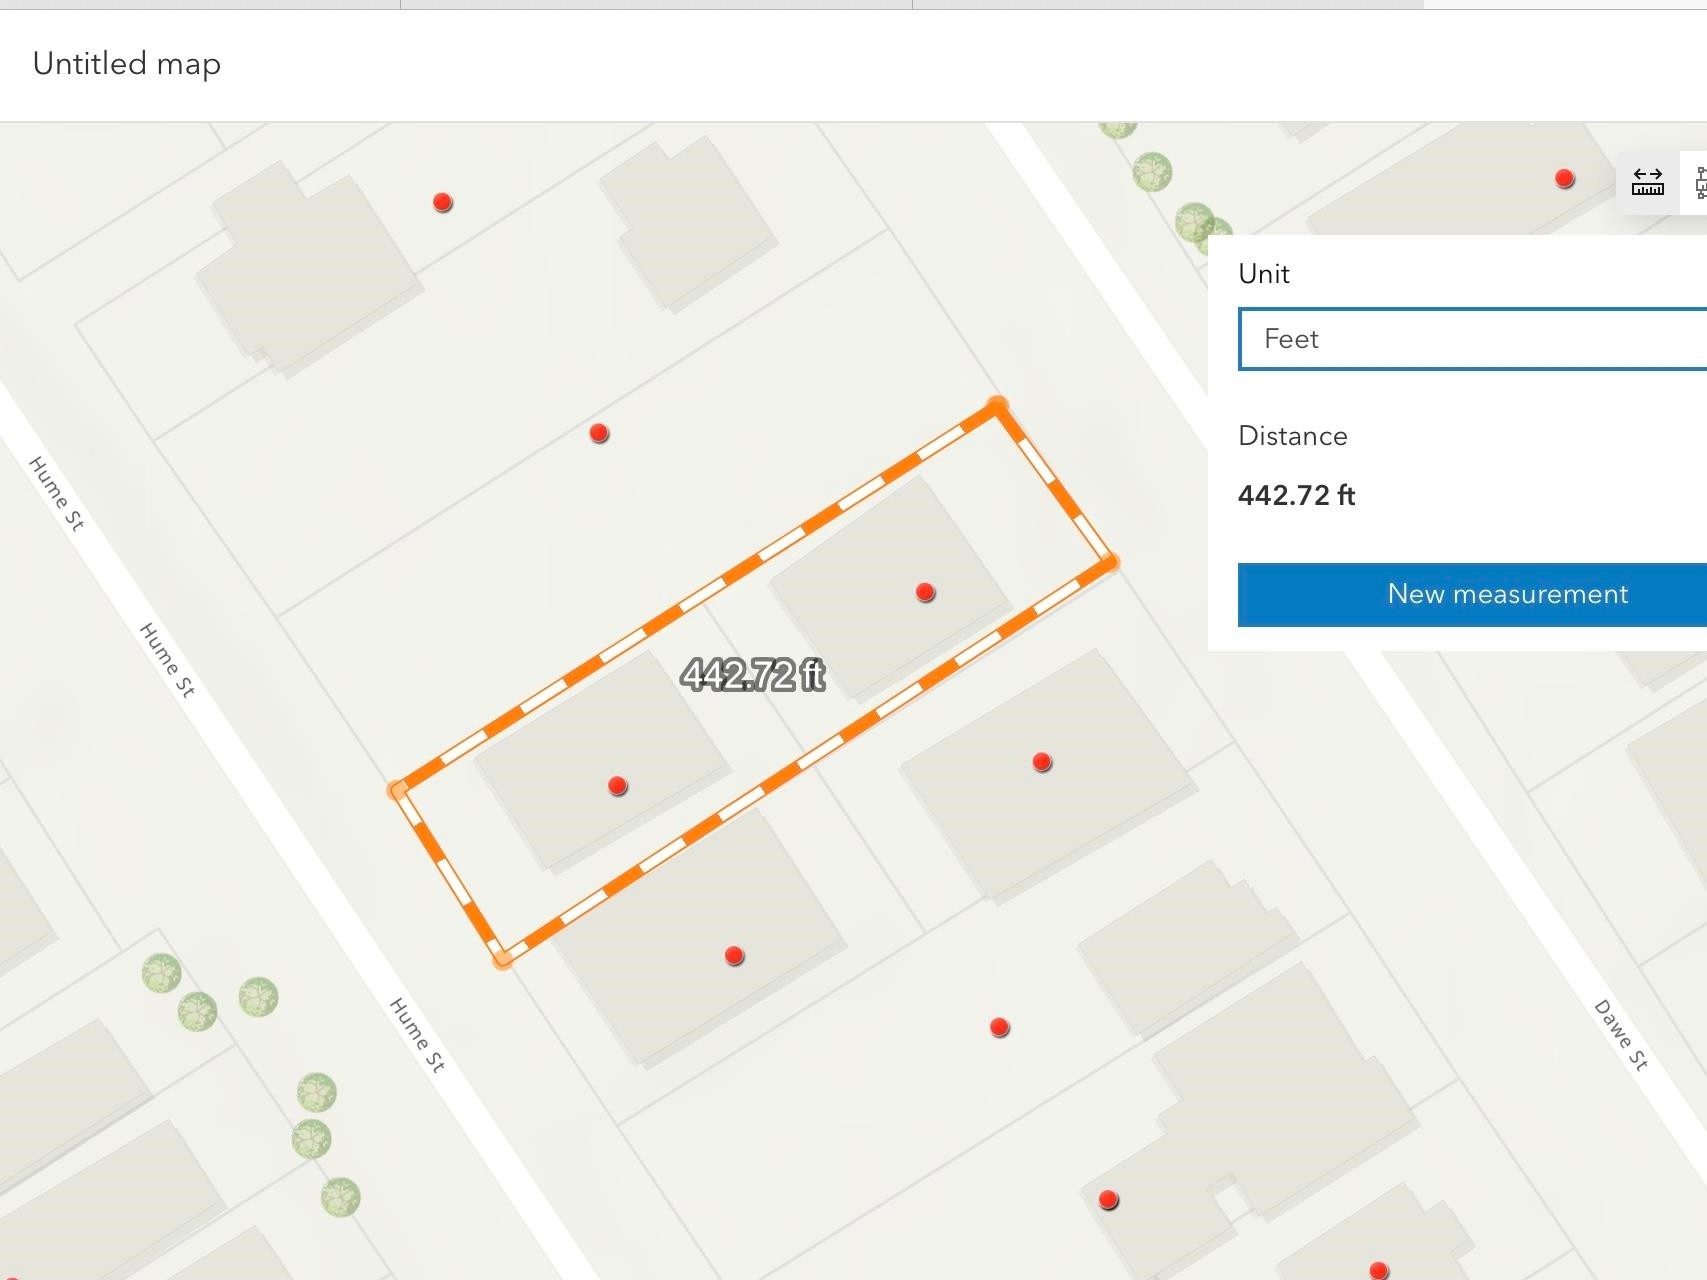1707x1280 pixels.
Task: Select the rightmost vertex of the orange measurement
Action: (1109, 564)
